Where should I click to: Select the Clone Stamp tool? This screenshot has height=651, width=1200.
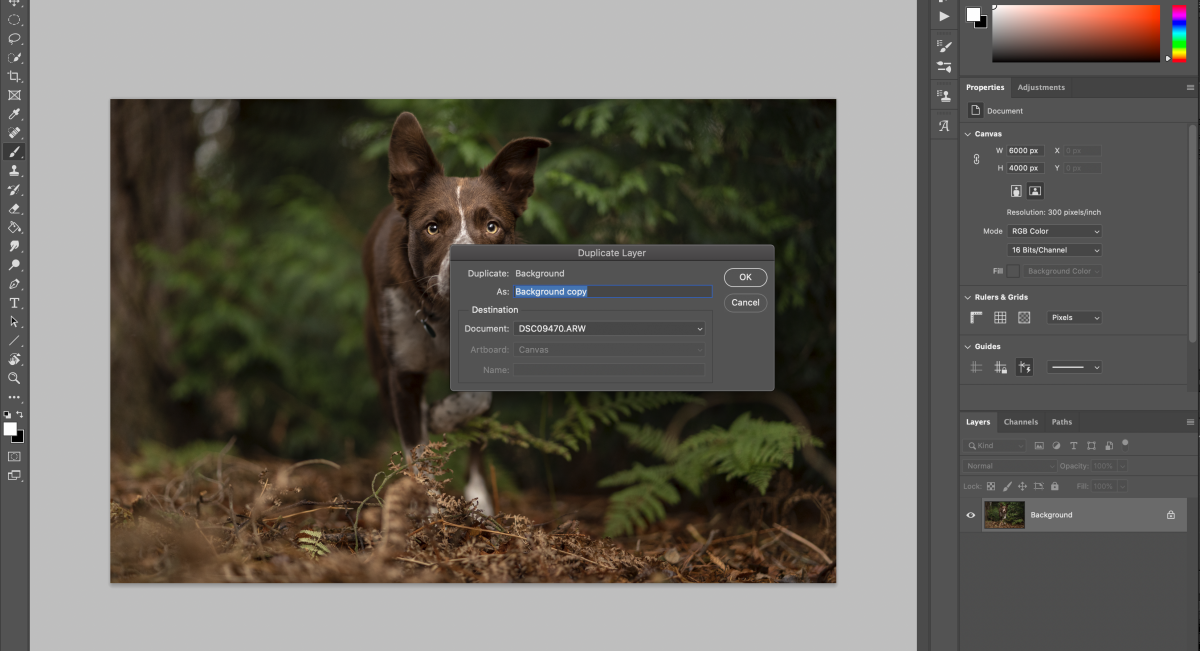click(x=14, y=170)
